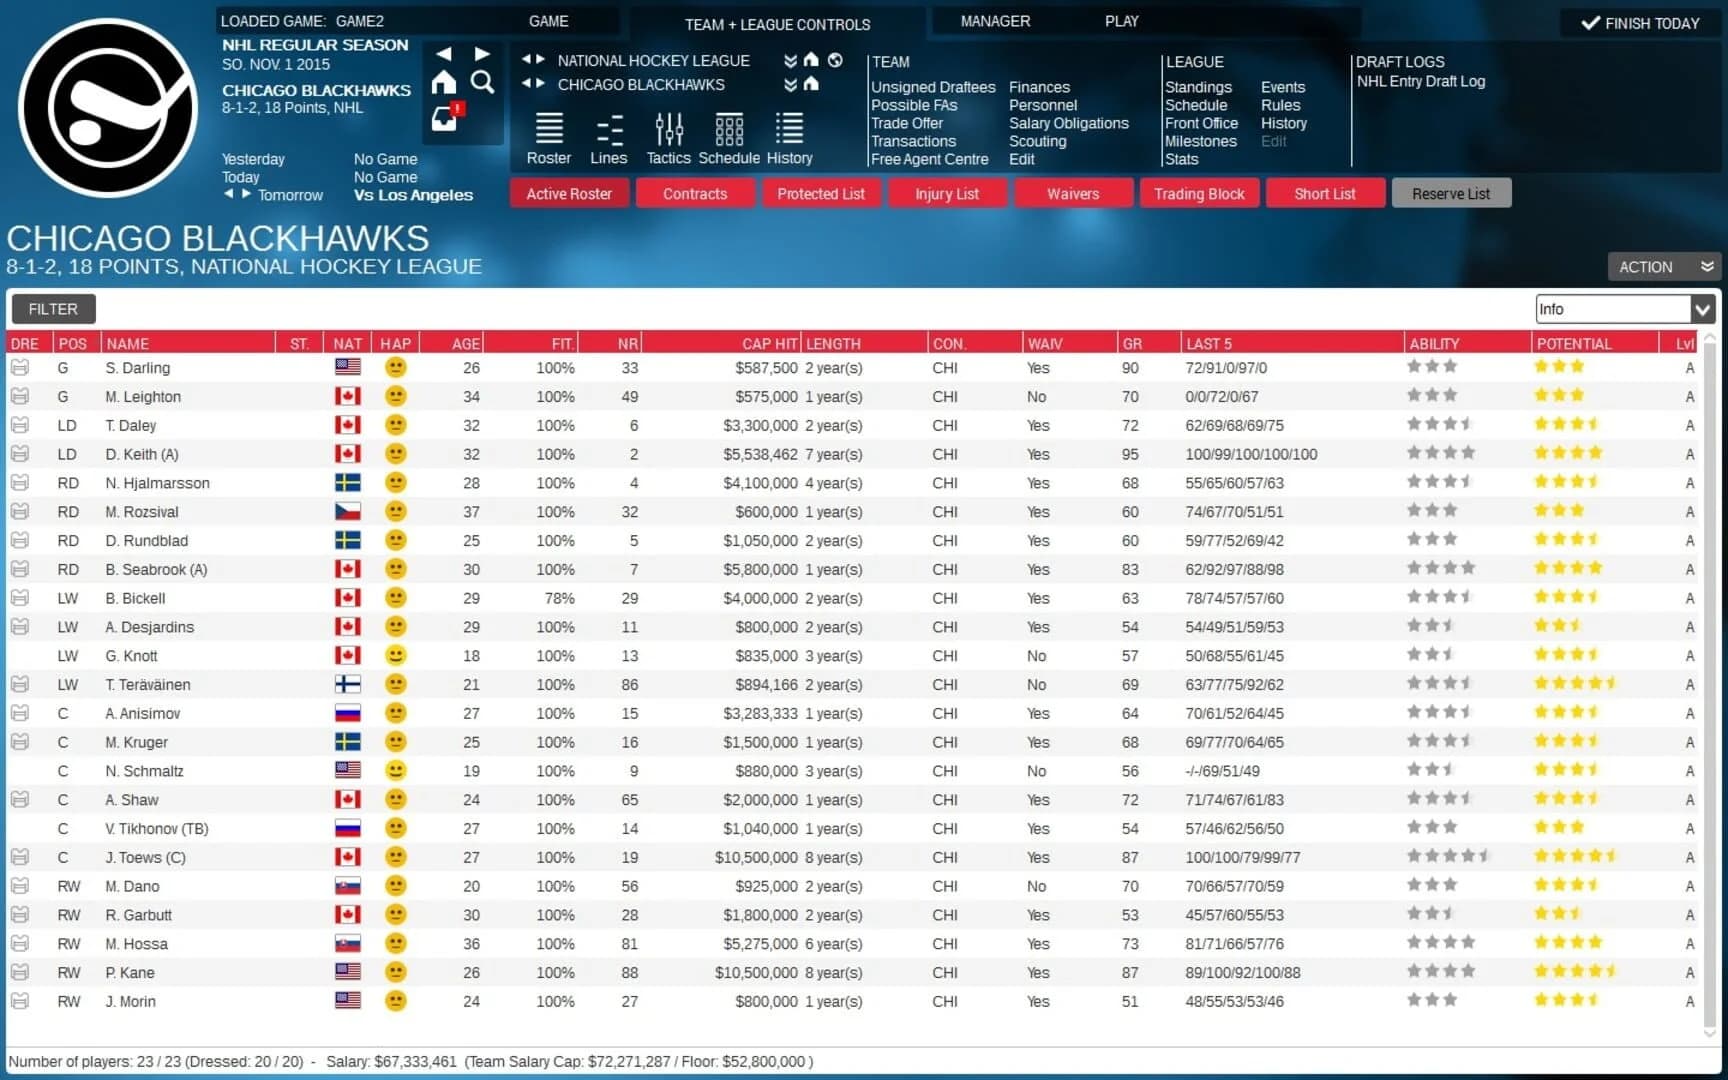Viewport: 1728px width, 1080px height.
Task: Open the Info dropdown above the roster table
Action: click(x=1622, y=309)
